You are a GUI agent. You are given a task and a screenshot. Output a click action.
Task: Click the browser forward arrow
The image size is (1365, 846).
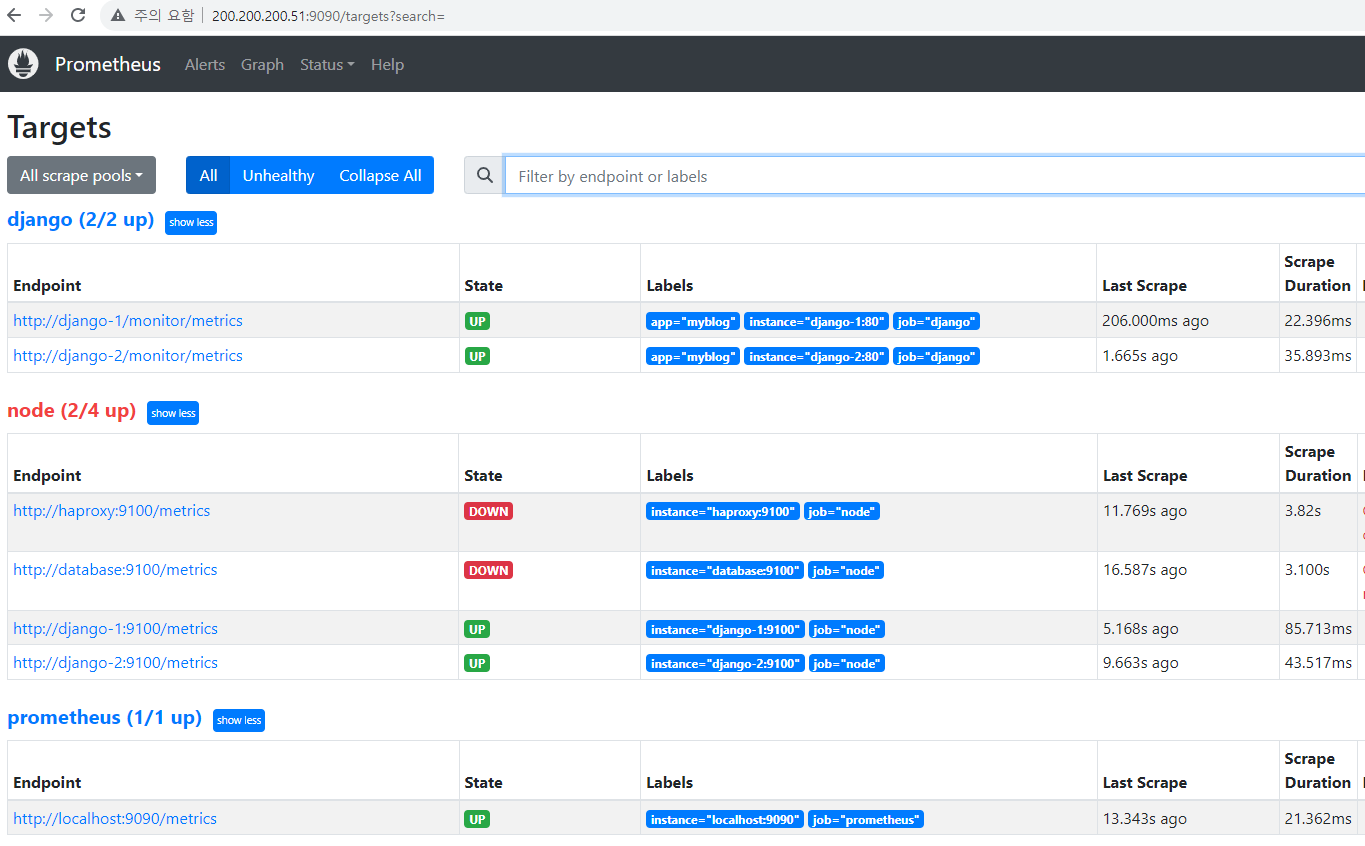tap(46, 15)
